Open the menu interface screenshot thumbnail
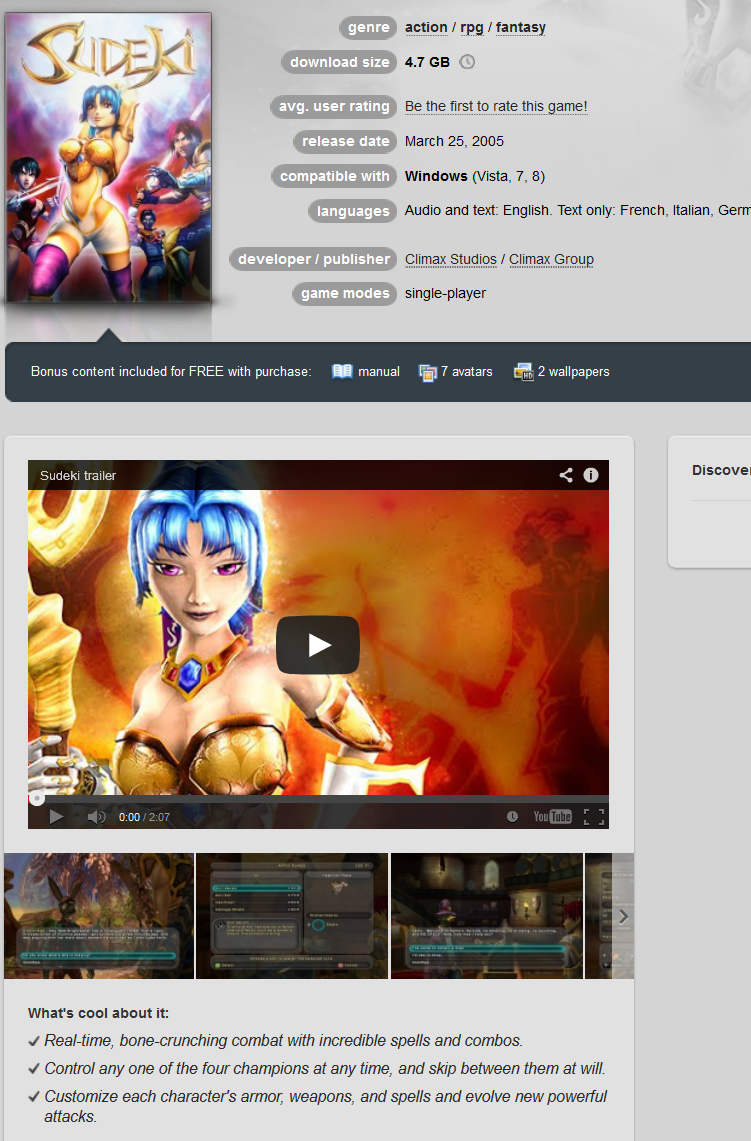Screen dimensions: 751x1141 292,915
